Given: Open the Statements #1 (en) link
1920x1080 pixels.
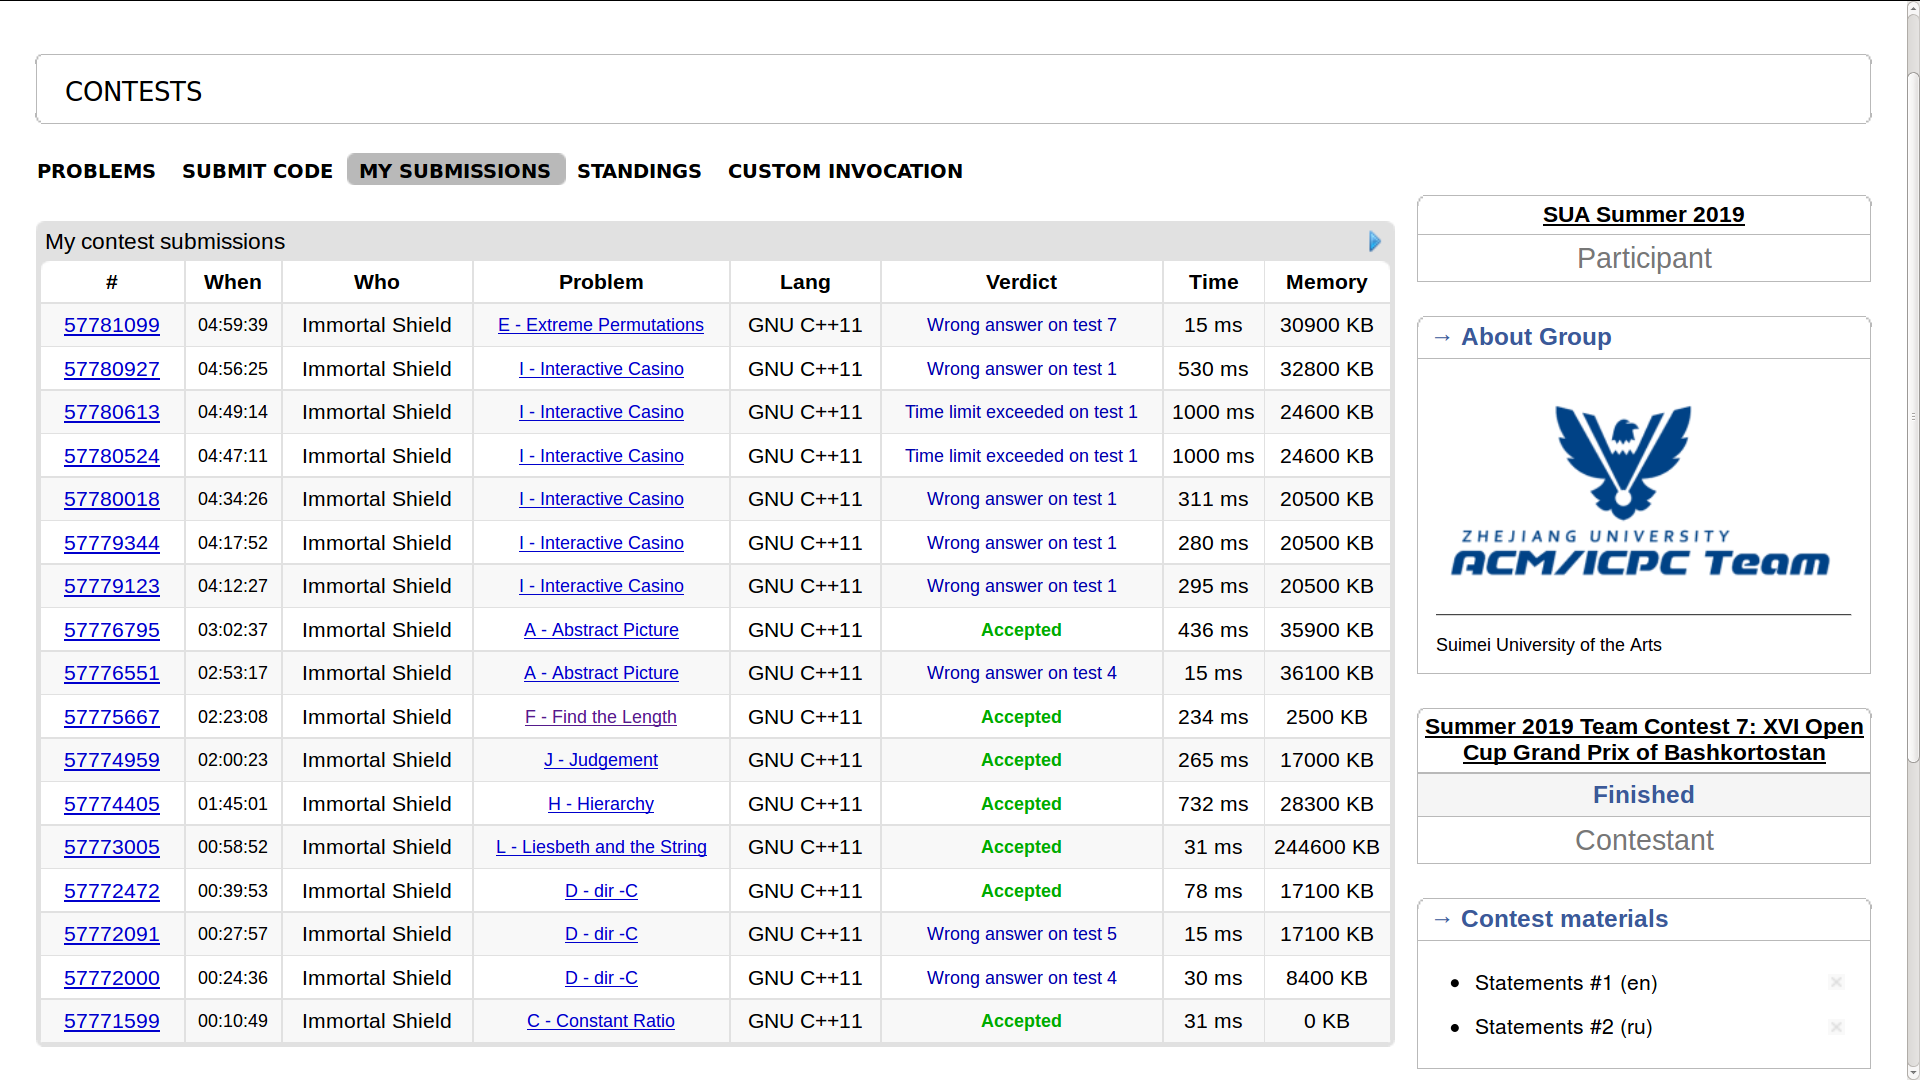Looking at the screenshot, I should pos(1565,983).
